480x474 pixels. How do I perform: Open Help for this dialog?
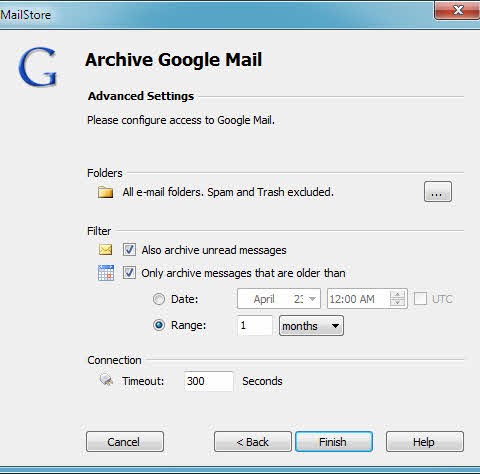click(425, 442)
